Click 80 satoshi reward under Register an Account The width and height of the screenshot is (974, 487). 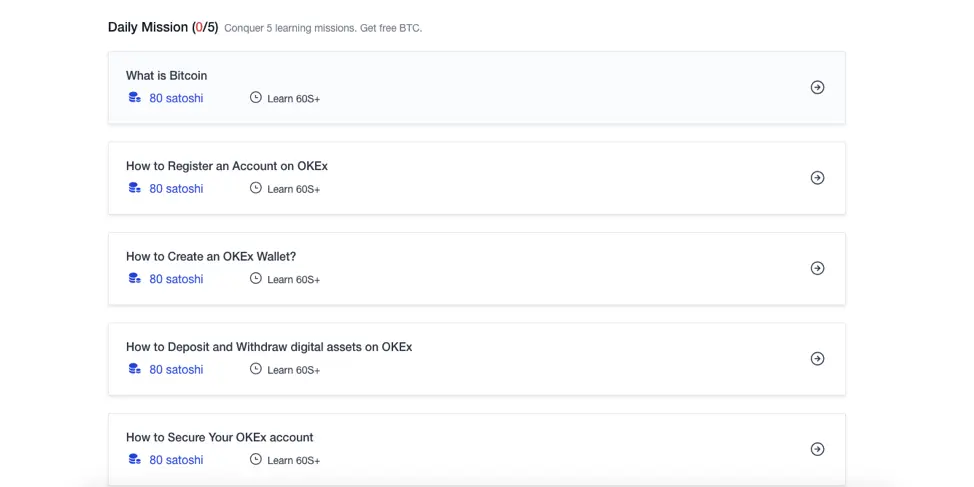pos(176,189)
